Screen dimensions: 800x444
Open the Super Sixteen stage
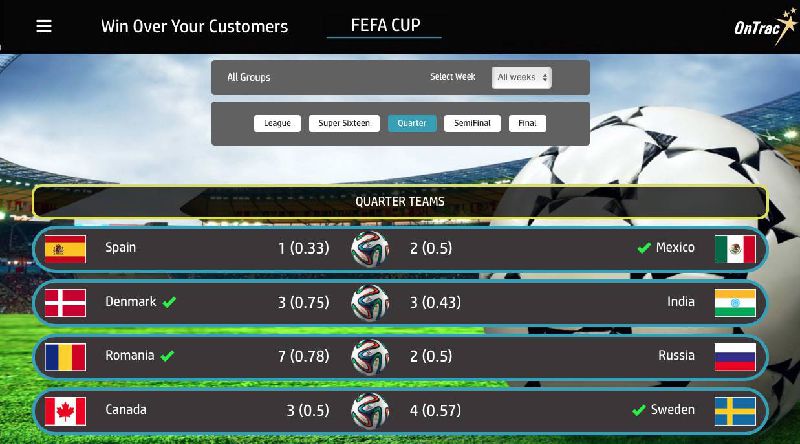pos(344,123)
